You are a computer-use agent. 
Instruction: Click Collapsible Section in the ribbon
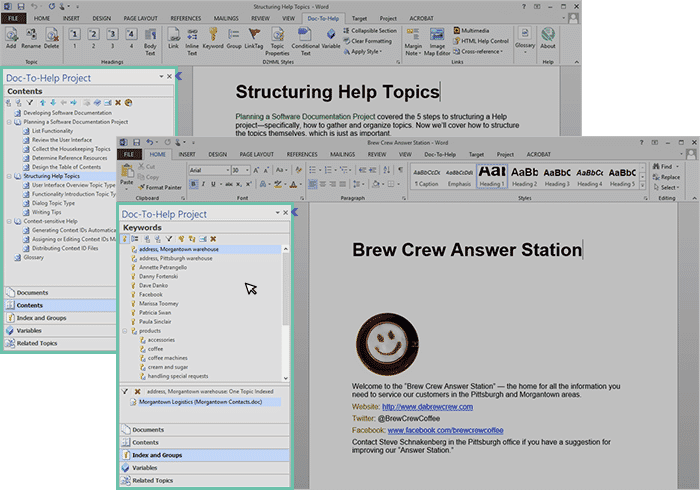(x=370, y=31)
